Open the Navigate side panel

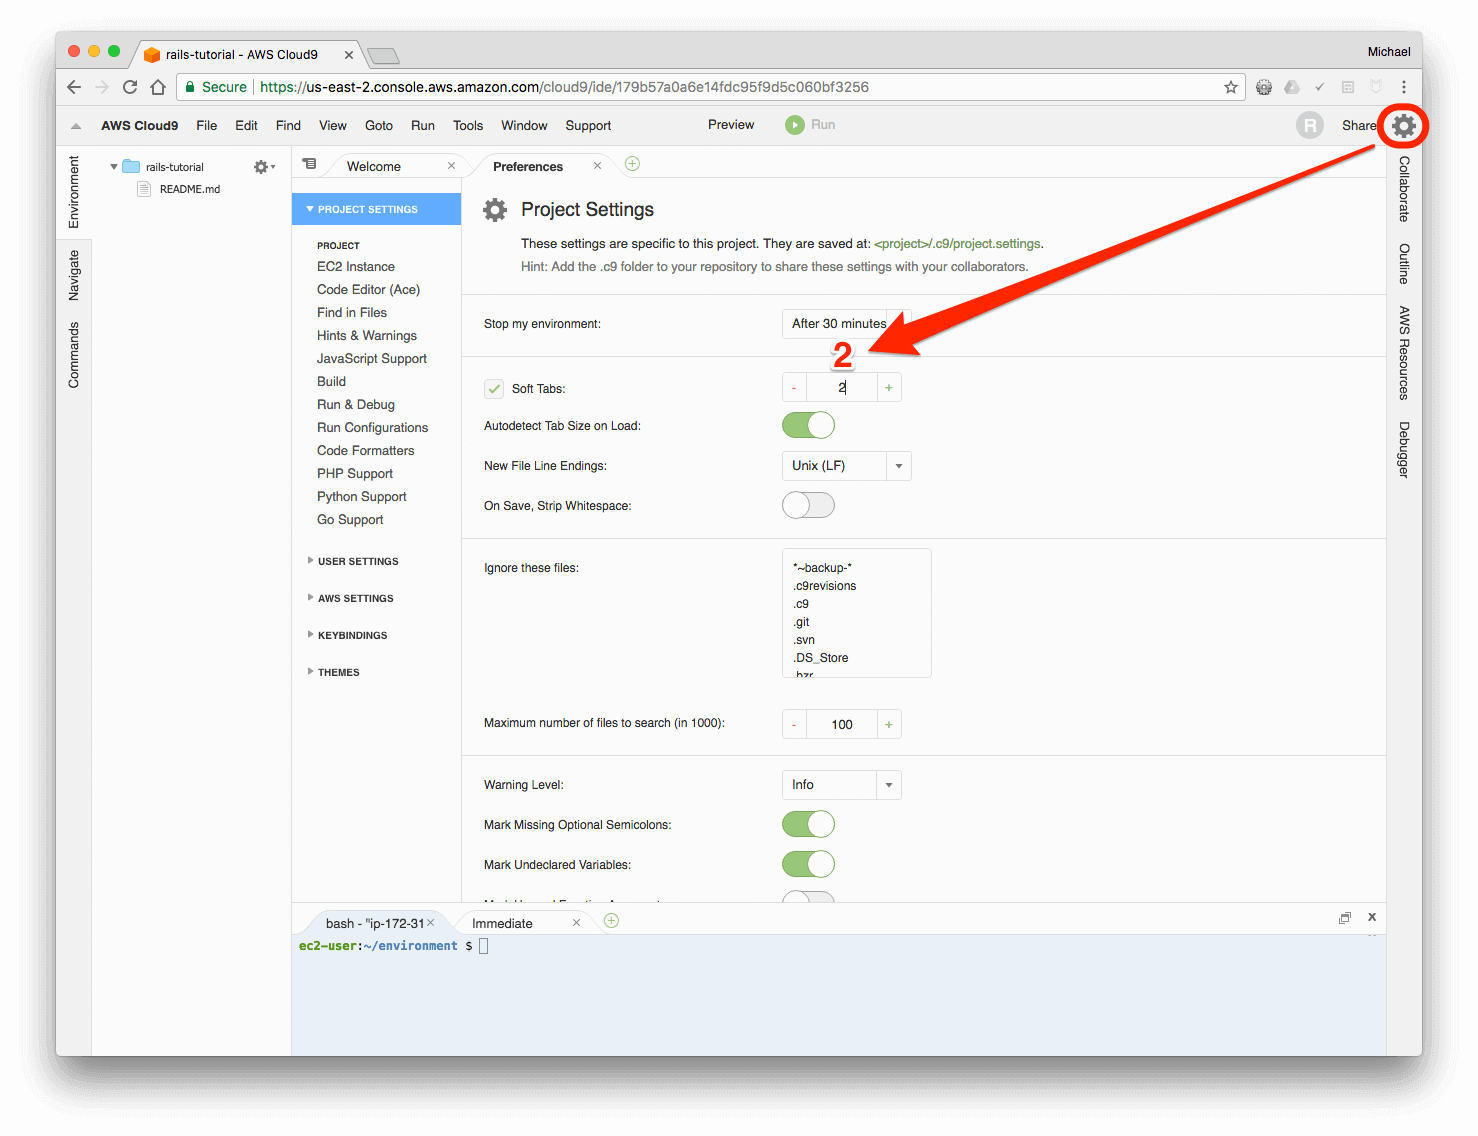point(74,276)
